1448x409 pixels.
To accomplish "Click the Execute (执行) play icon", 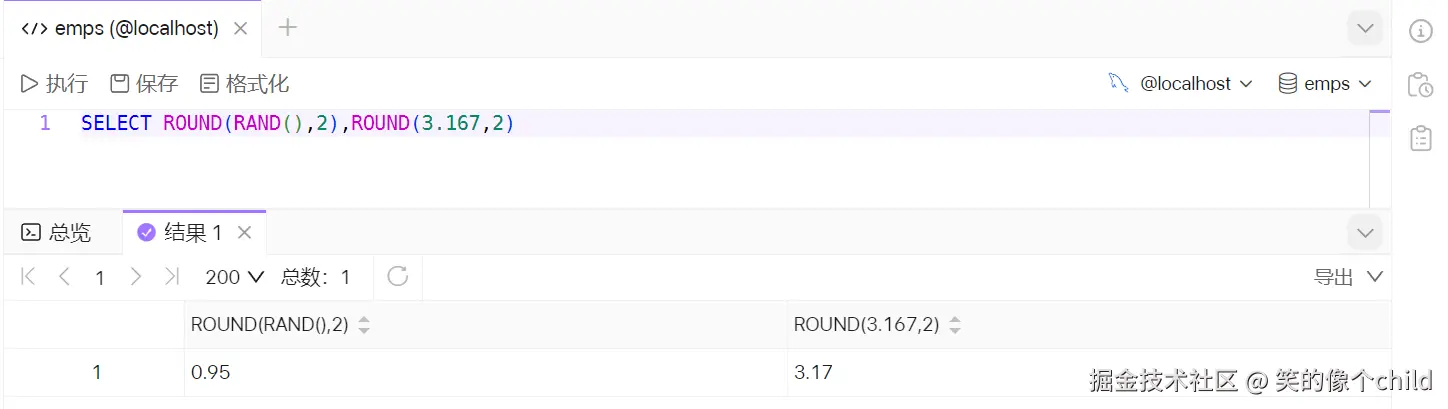I will pos(30,84).
